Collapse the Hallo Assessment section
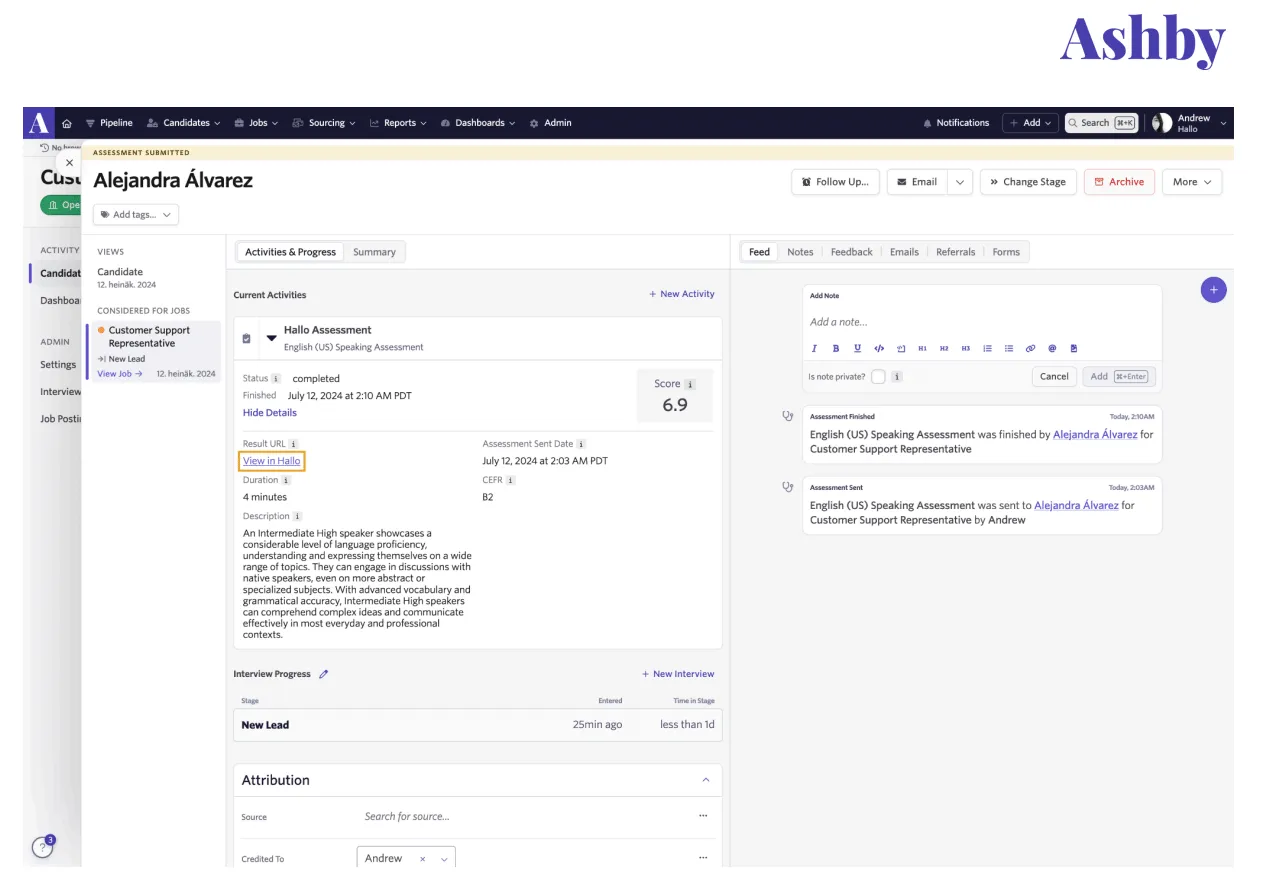 pos(271,338)
